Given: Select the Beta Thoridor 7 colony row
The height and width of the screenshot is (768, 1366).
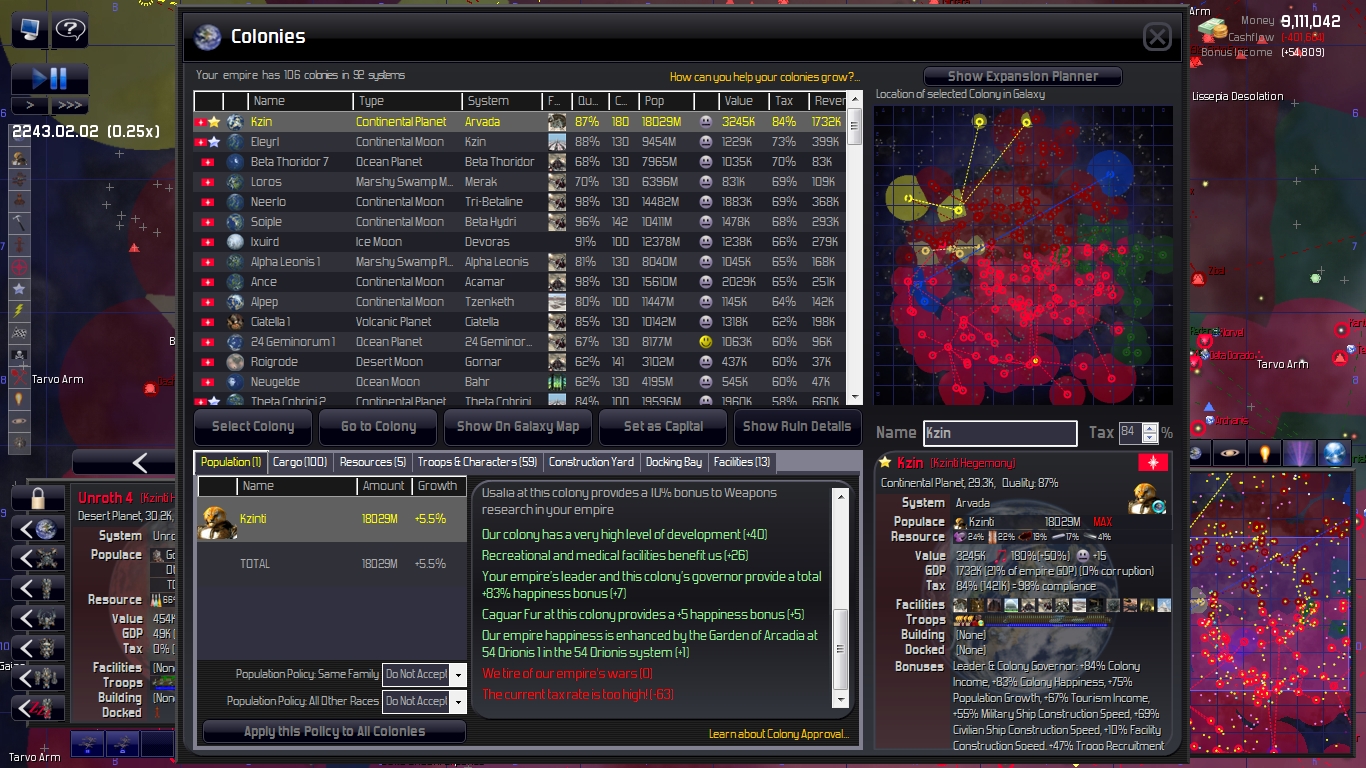Looking at the screenshot, I should click(x=520, y=162).
